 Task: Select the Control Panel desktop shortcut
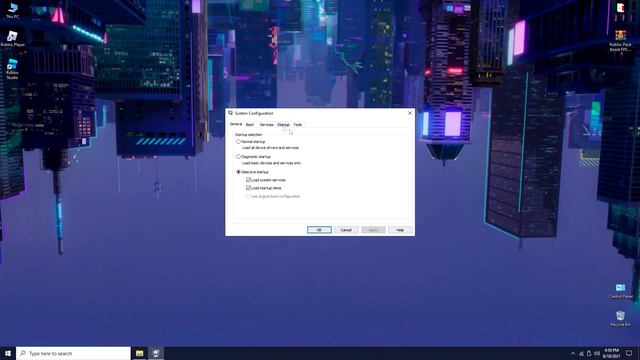pyautogui.click(x=620, y=291)
